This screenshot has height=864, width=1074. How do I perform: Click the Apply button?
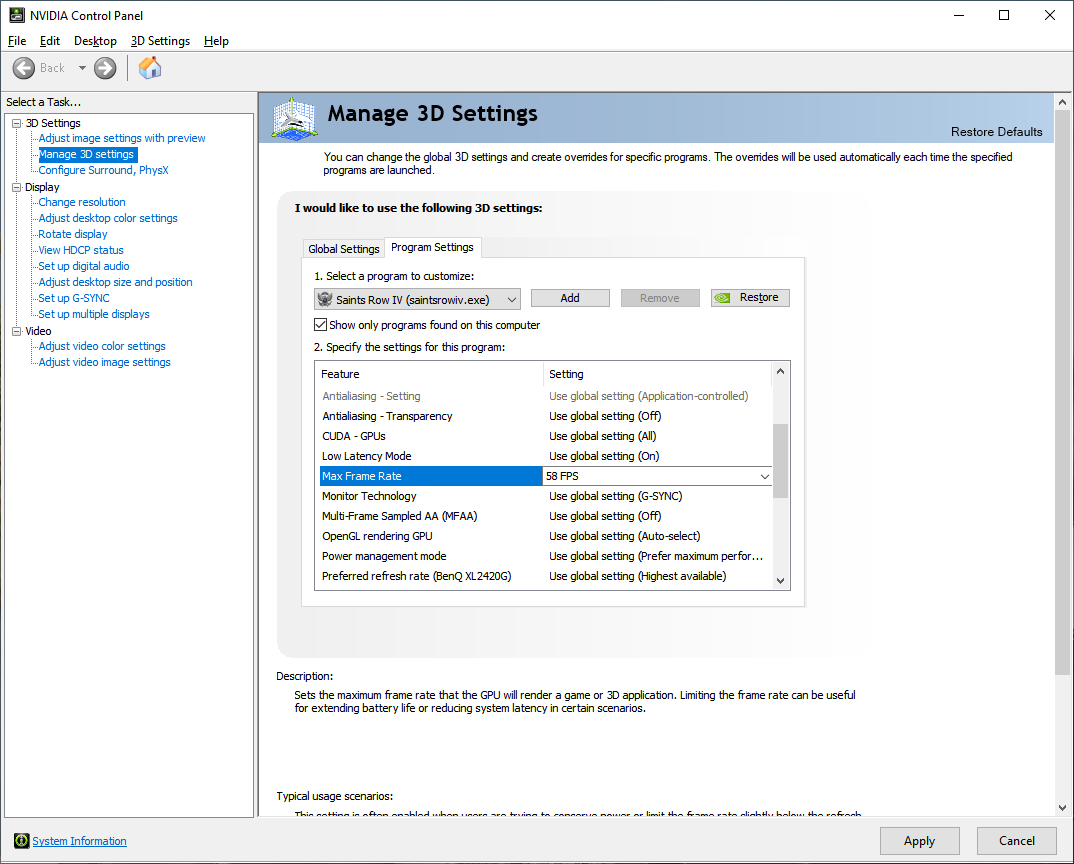tap(919, 841)
